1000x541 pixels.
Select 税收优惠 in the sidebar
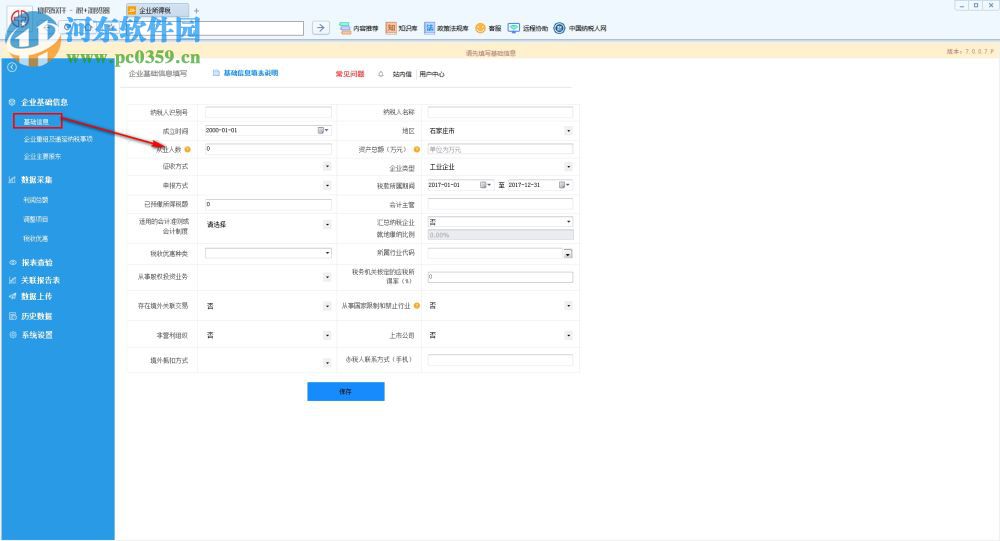tap(36, 239)
